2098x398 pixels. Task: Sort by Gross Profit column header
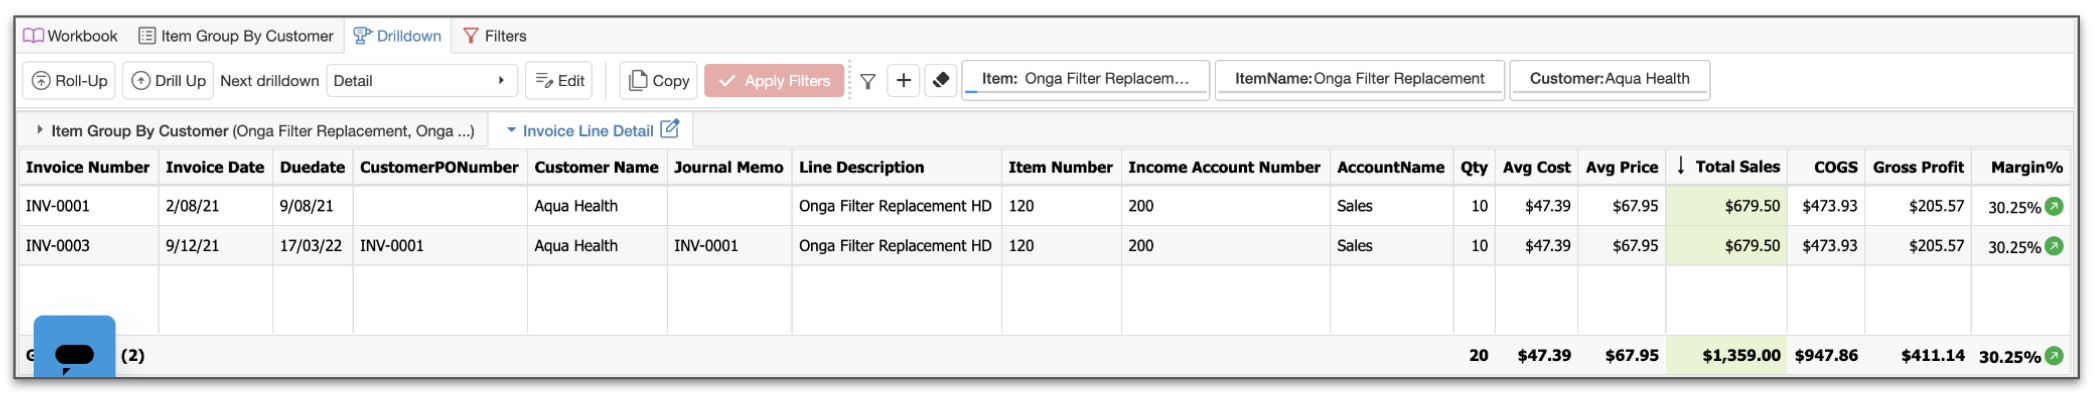(1918, 168)
